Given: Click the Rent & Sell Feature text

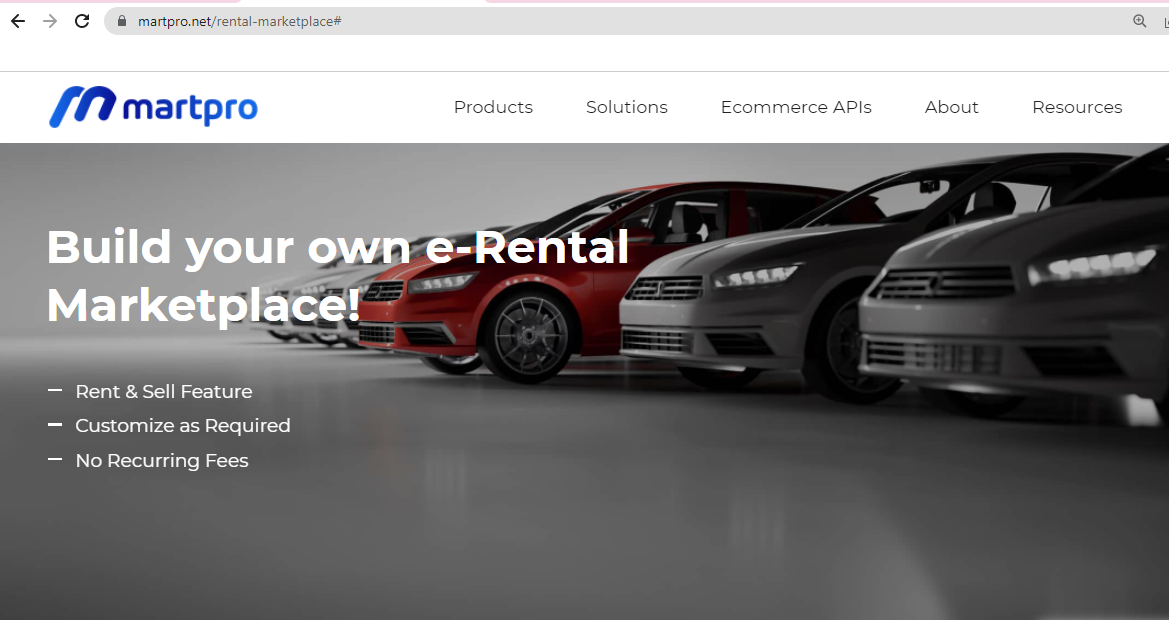Looking at the screenshot, I should 163,391.
